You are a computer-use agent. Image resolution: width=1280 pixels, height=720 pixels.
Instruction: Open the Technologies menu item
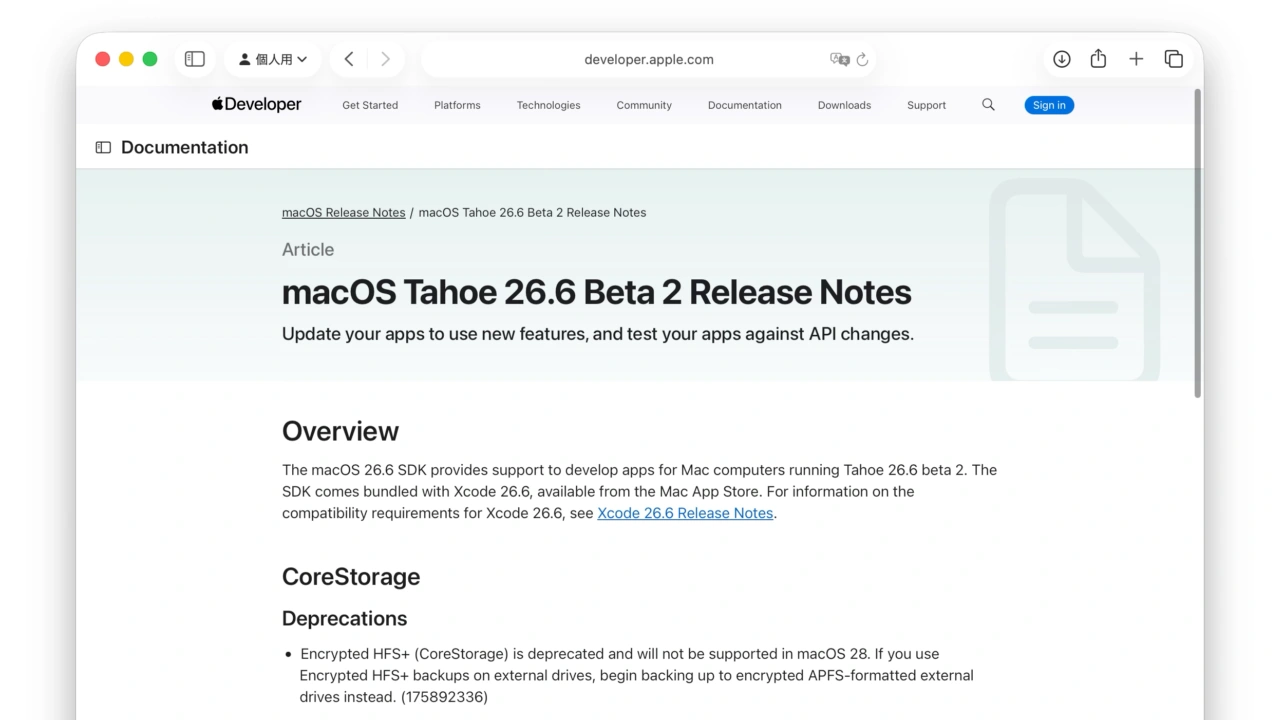548,105
